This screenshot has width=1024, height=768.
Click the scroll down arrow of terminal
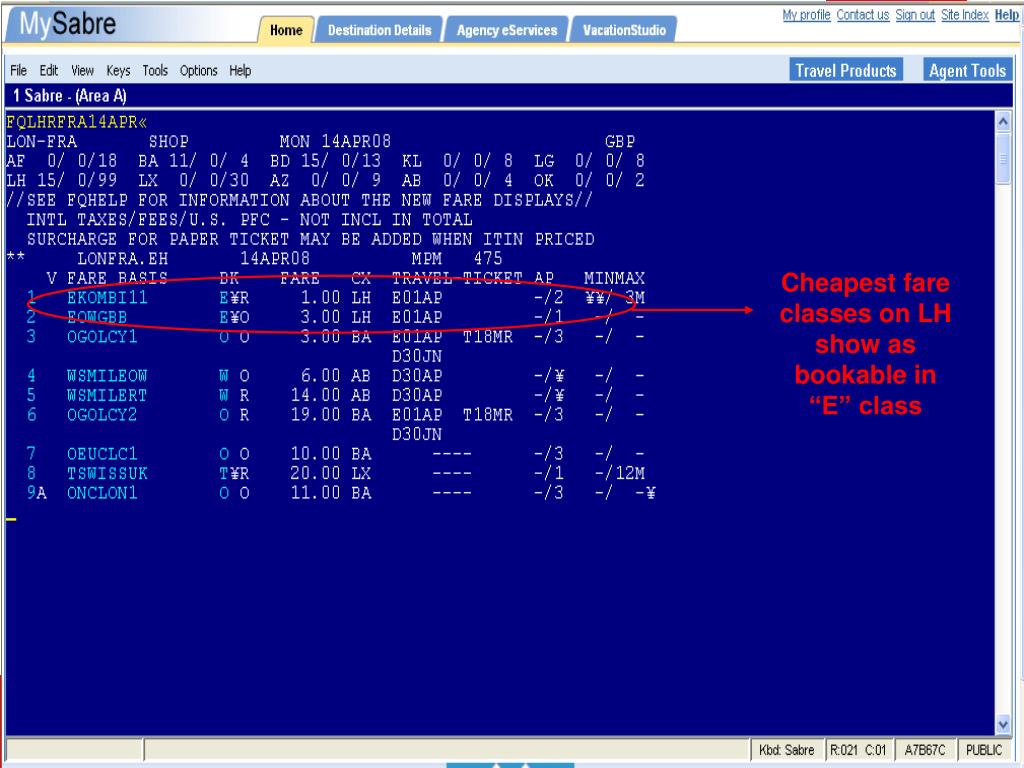(x=1003, y=723)
